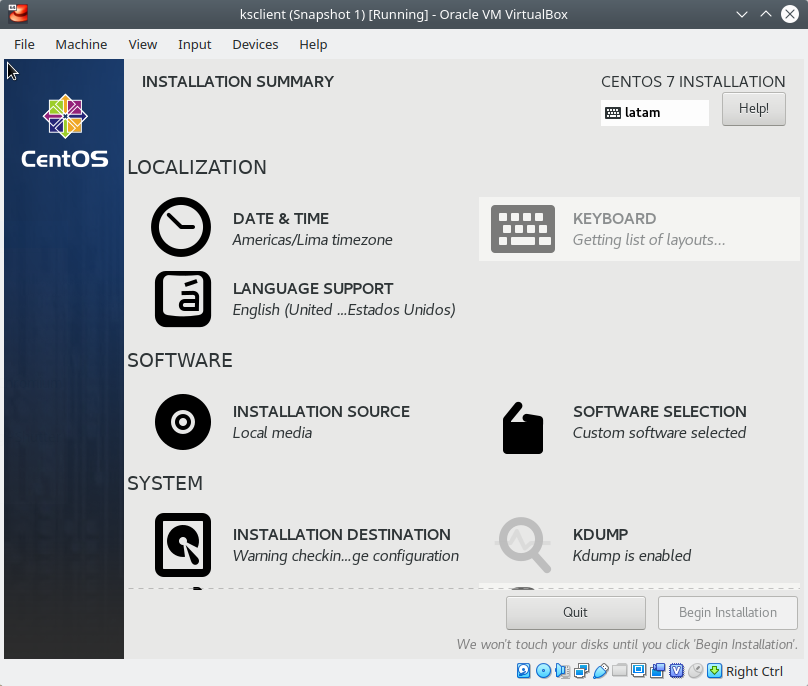Click the INSTALLATION SOURCE heading
Screen dimensions: 808x686
[x=321, y=411]
